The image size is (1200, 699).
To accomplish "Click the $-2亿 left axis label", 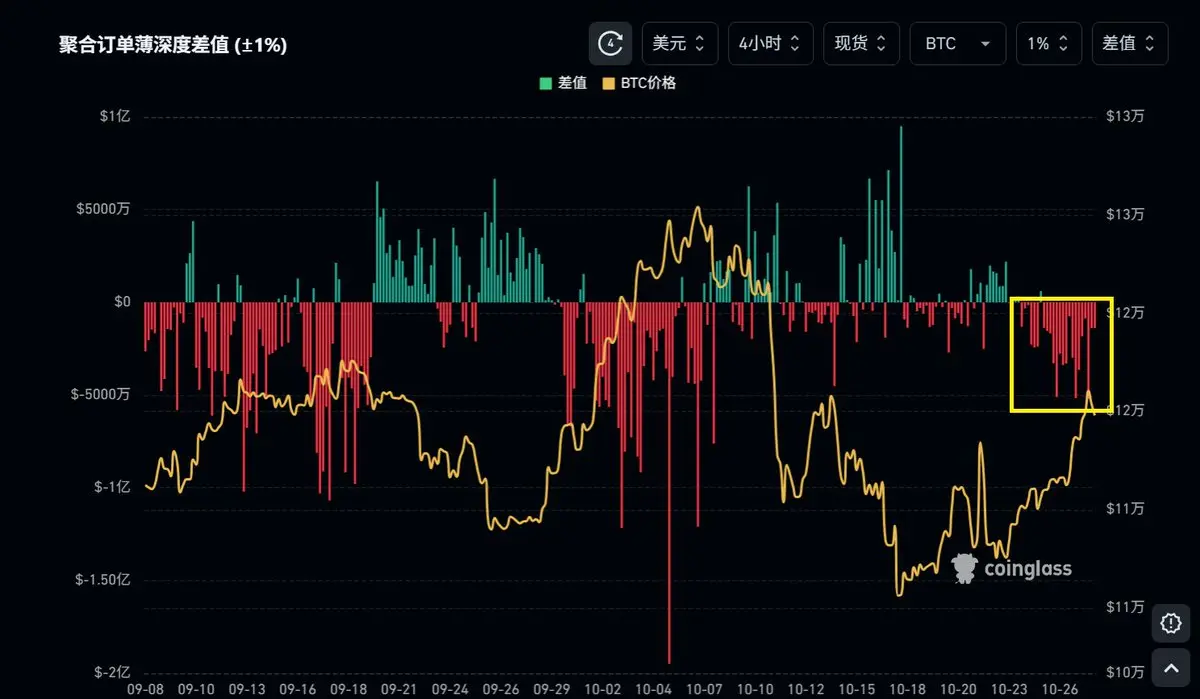I will (112, 673).
